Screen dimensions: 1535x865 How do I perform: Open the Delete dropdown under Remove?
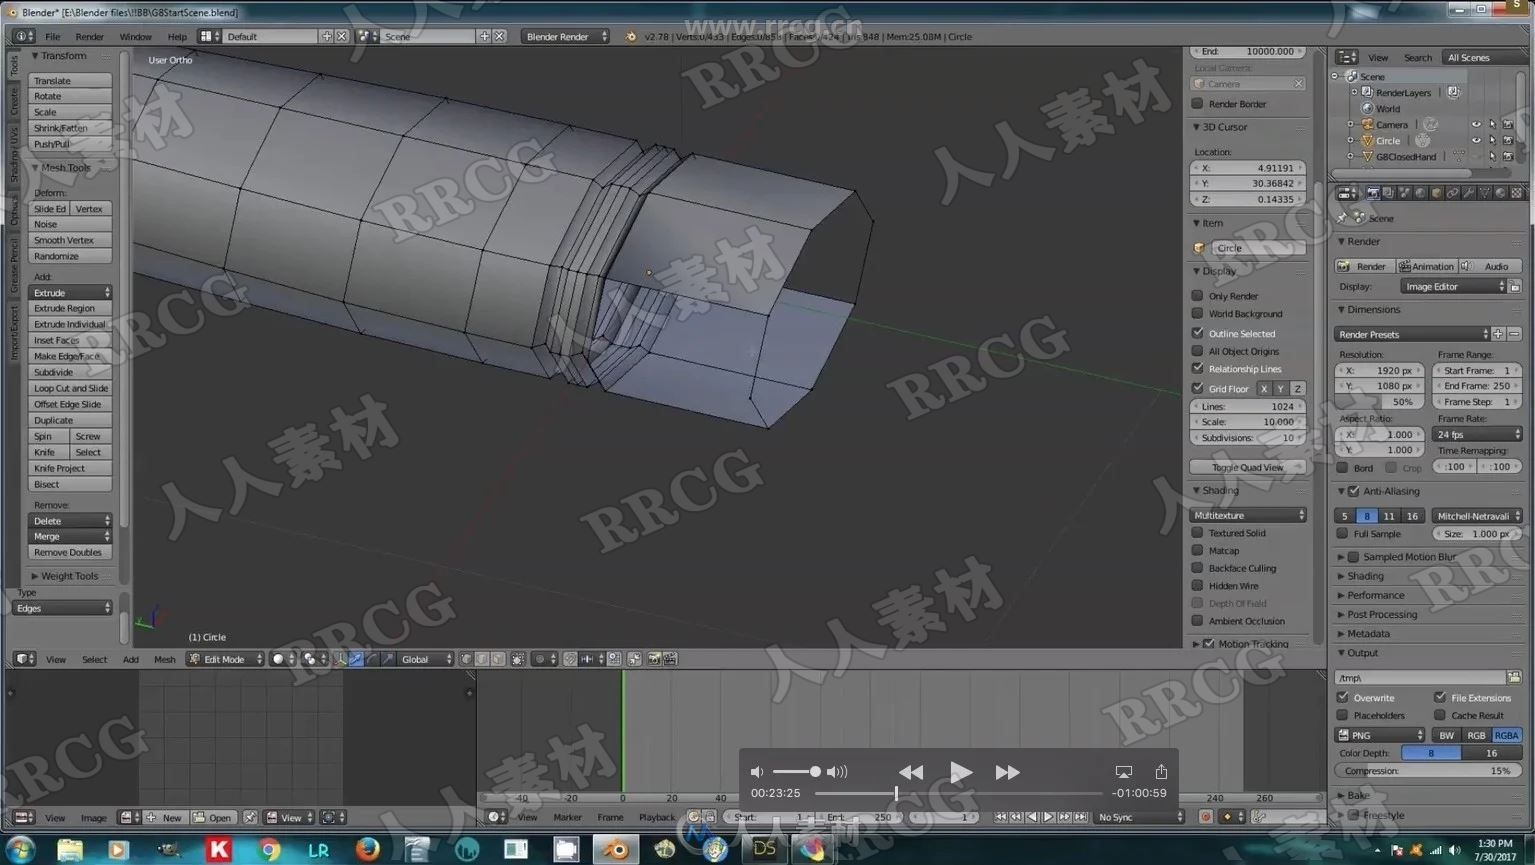70,520
